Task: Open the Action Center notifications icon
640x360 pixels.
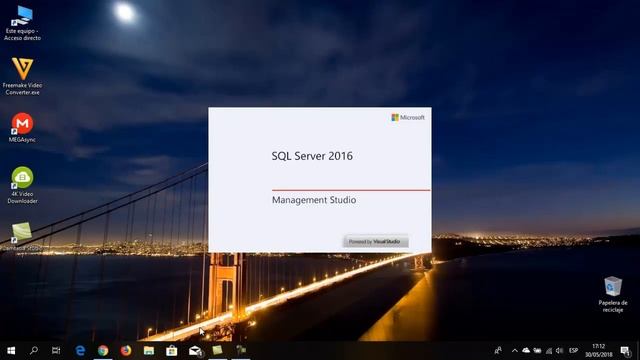Action: (x=625, y=351)
